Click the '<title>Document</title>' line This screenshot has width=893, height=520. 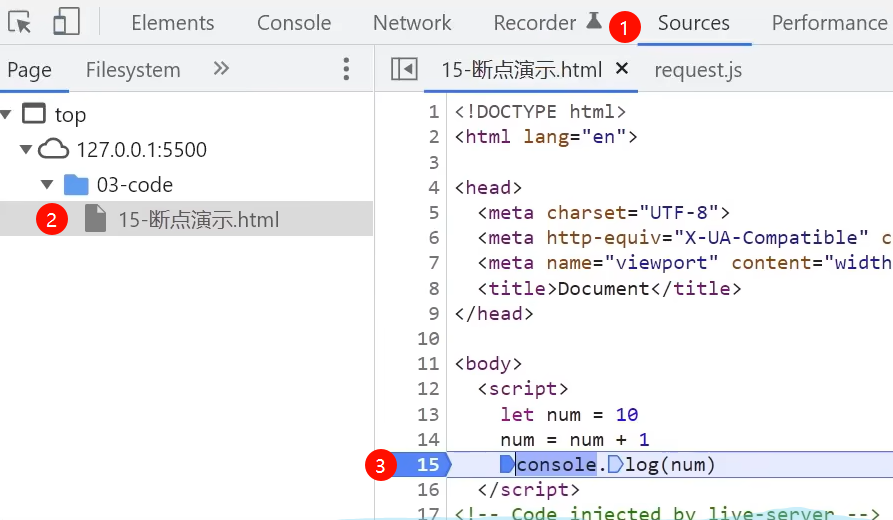point(609,289)
